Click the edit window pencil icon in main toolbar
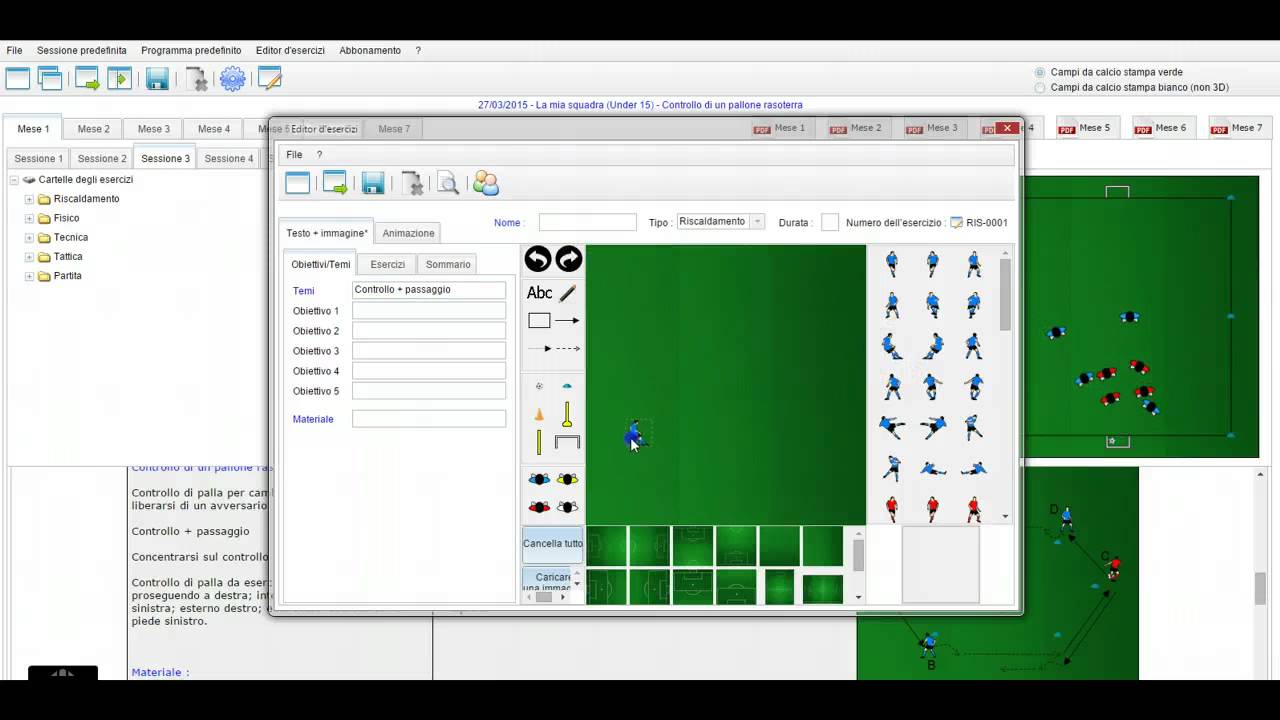 tap(269, 78)
